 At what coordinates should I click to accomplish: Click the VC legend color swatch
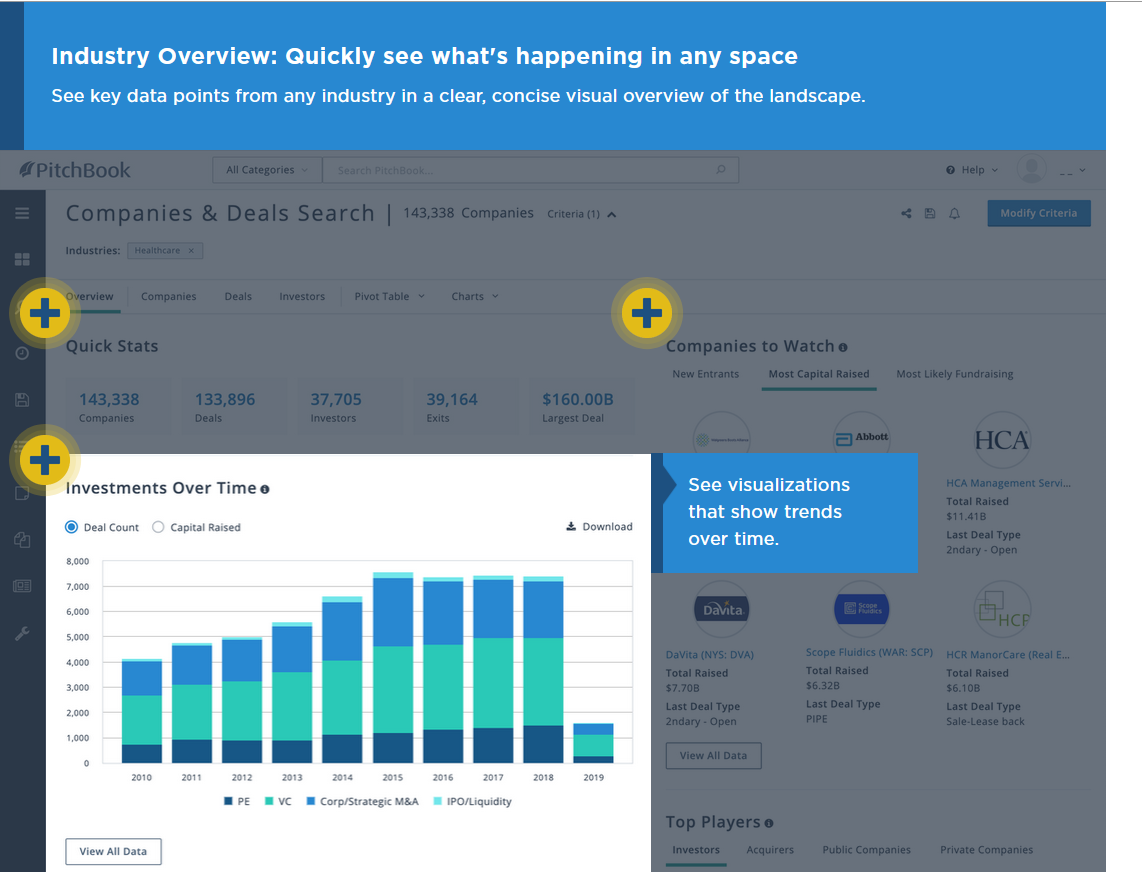coord(269,801)
